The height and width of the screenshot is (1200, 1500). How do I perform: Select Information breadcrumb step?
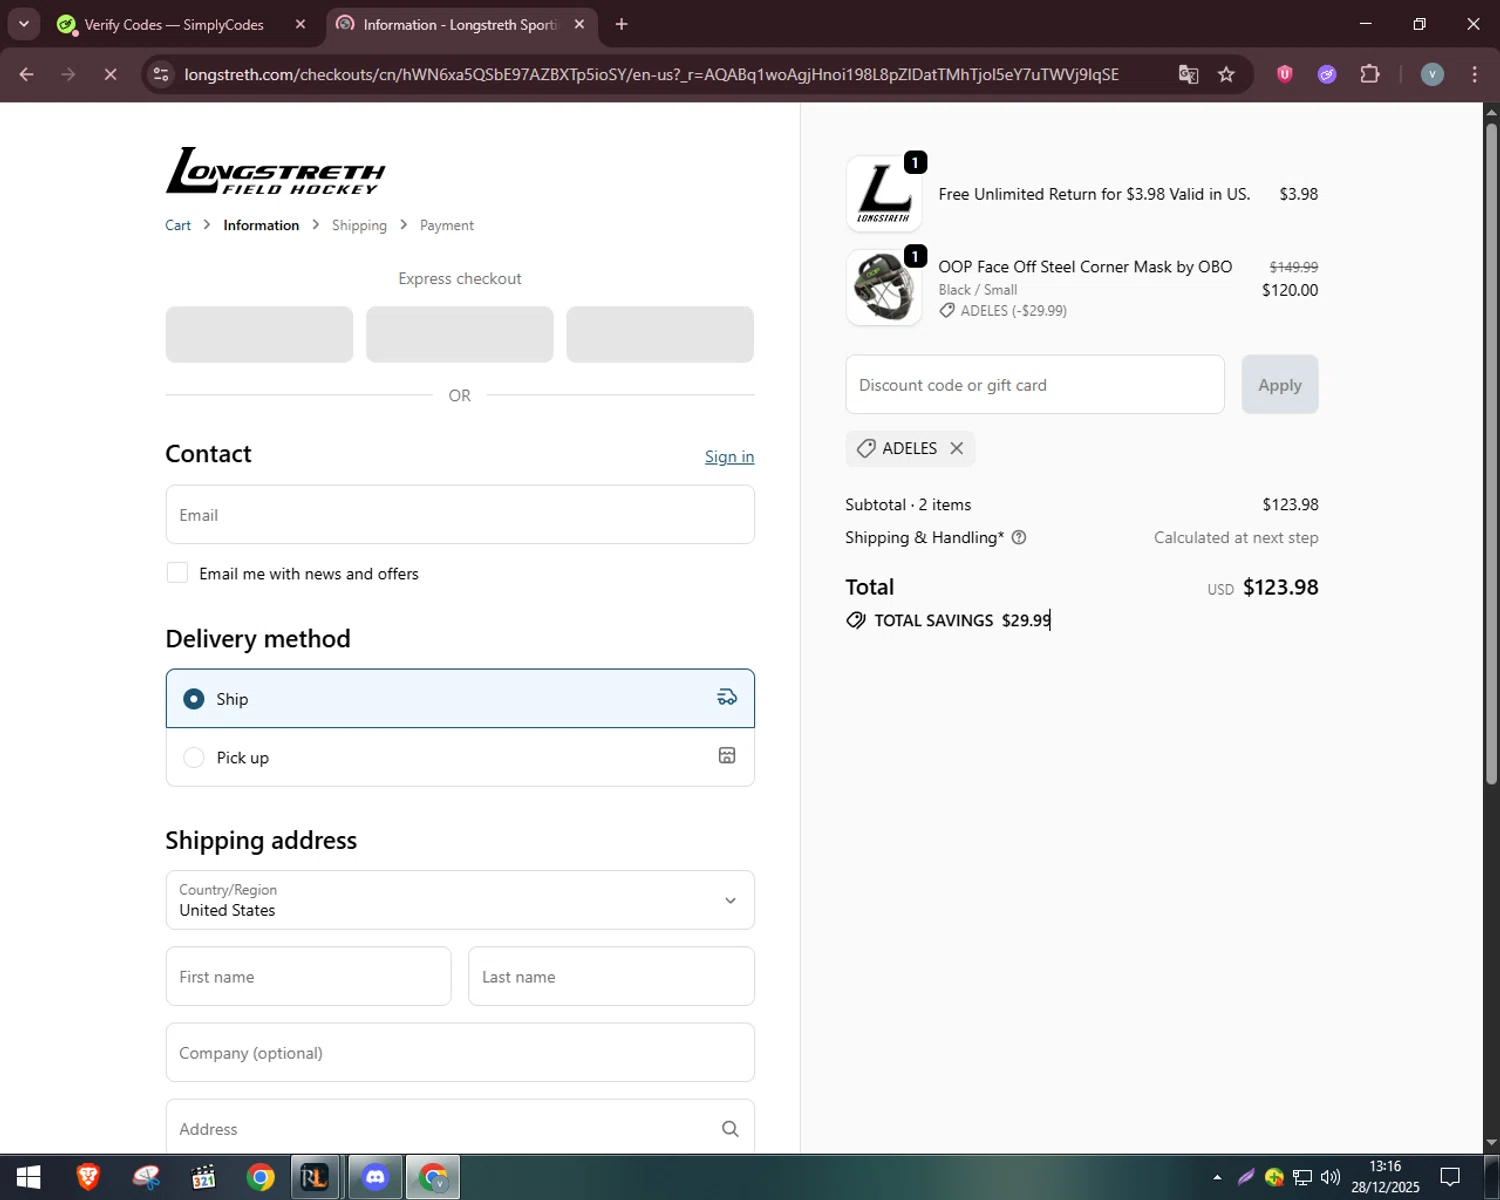point(261,225)
